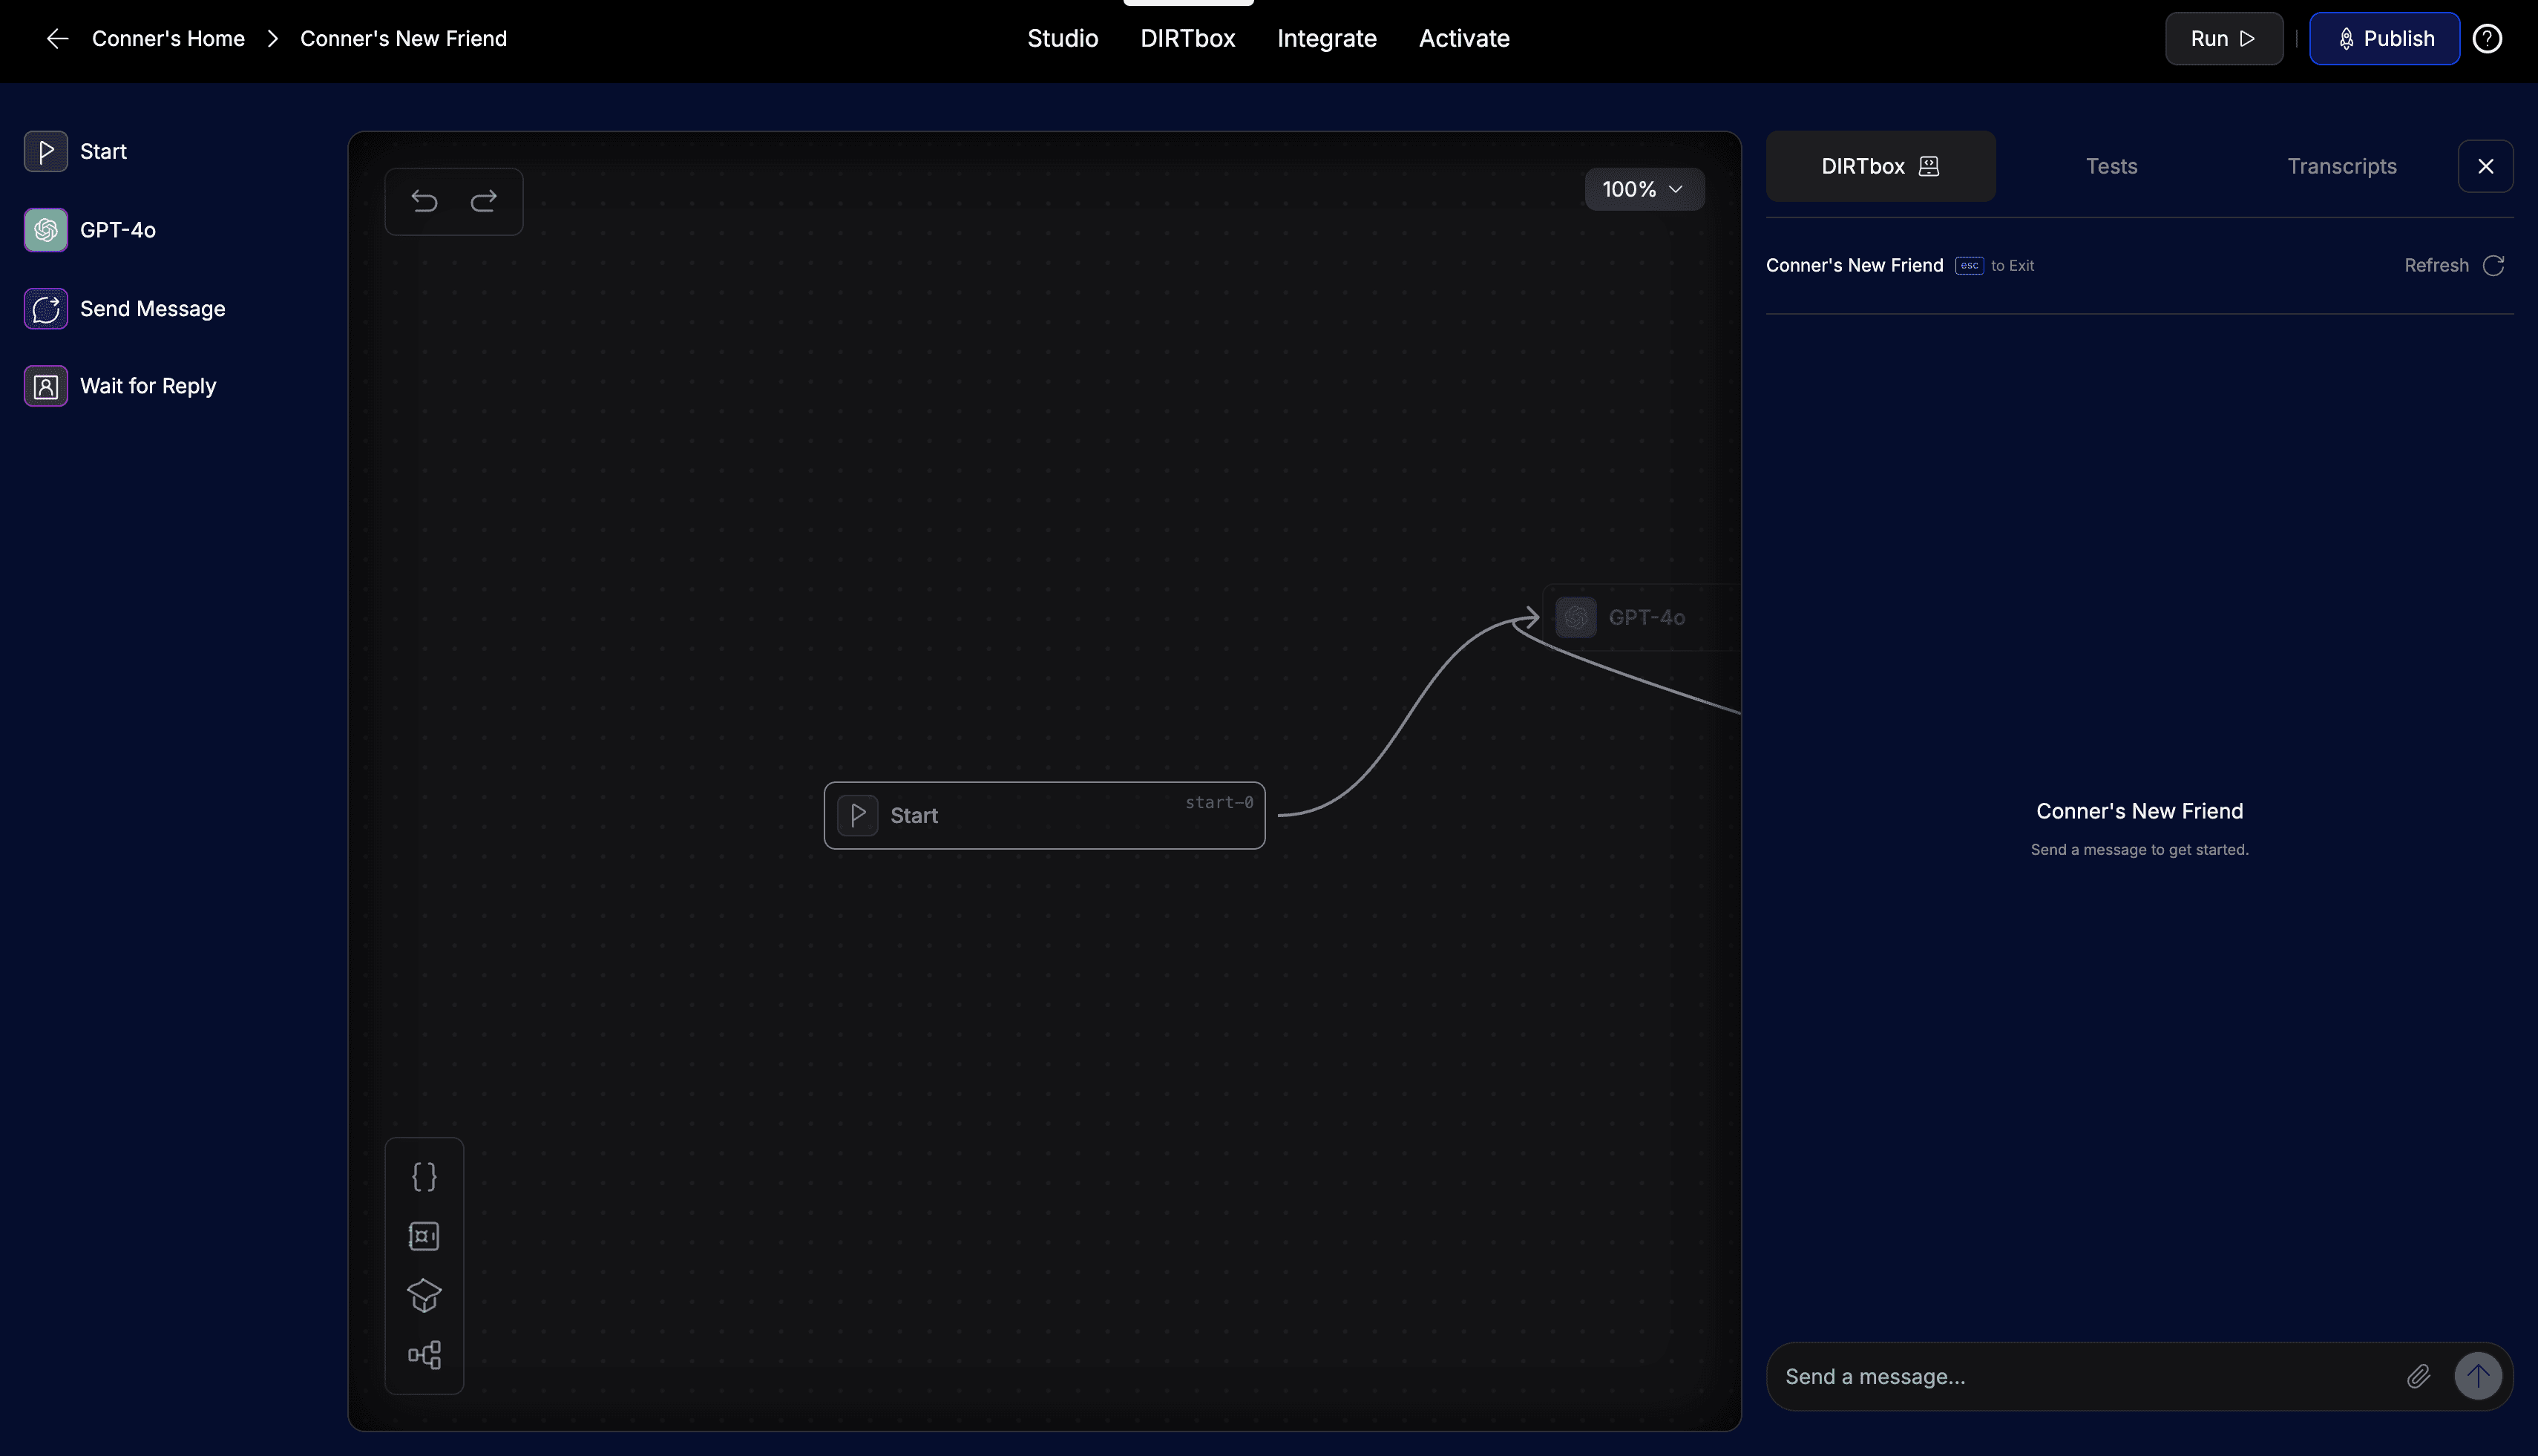Click the send arrow in the chat panel
This screenshot has height=1456, width=2538.
point(2477,1376)
